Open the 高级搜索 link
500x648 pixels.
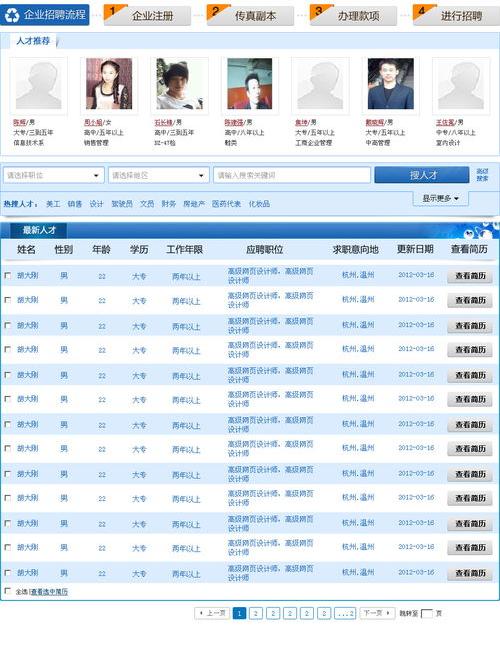pos(482,175)
